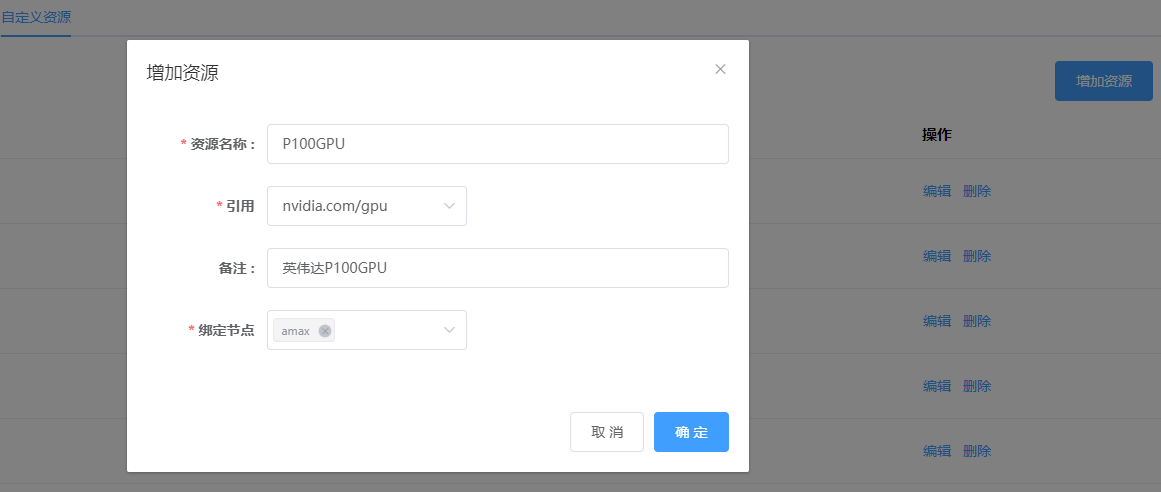Click 编辑 link in the third table row

[937, 322]
